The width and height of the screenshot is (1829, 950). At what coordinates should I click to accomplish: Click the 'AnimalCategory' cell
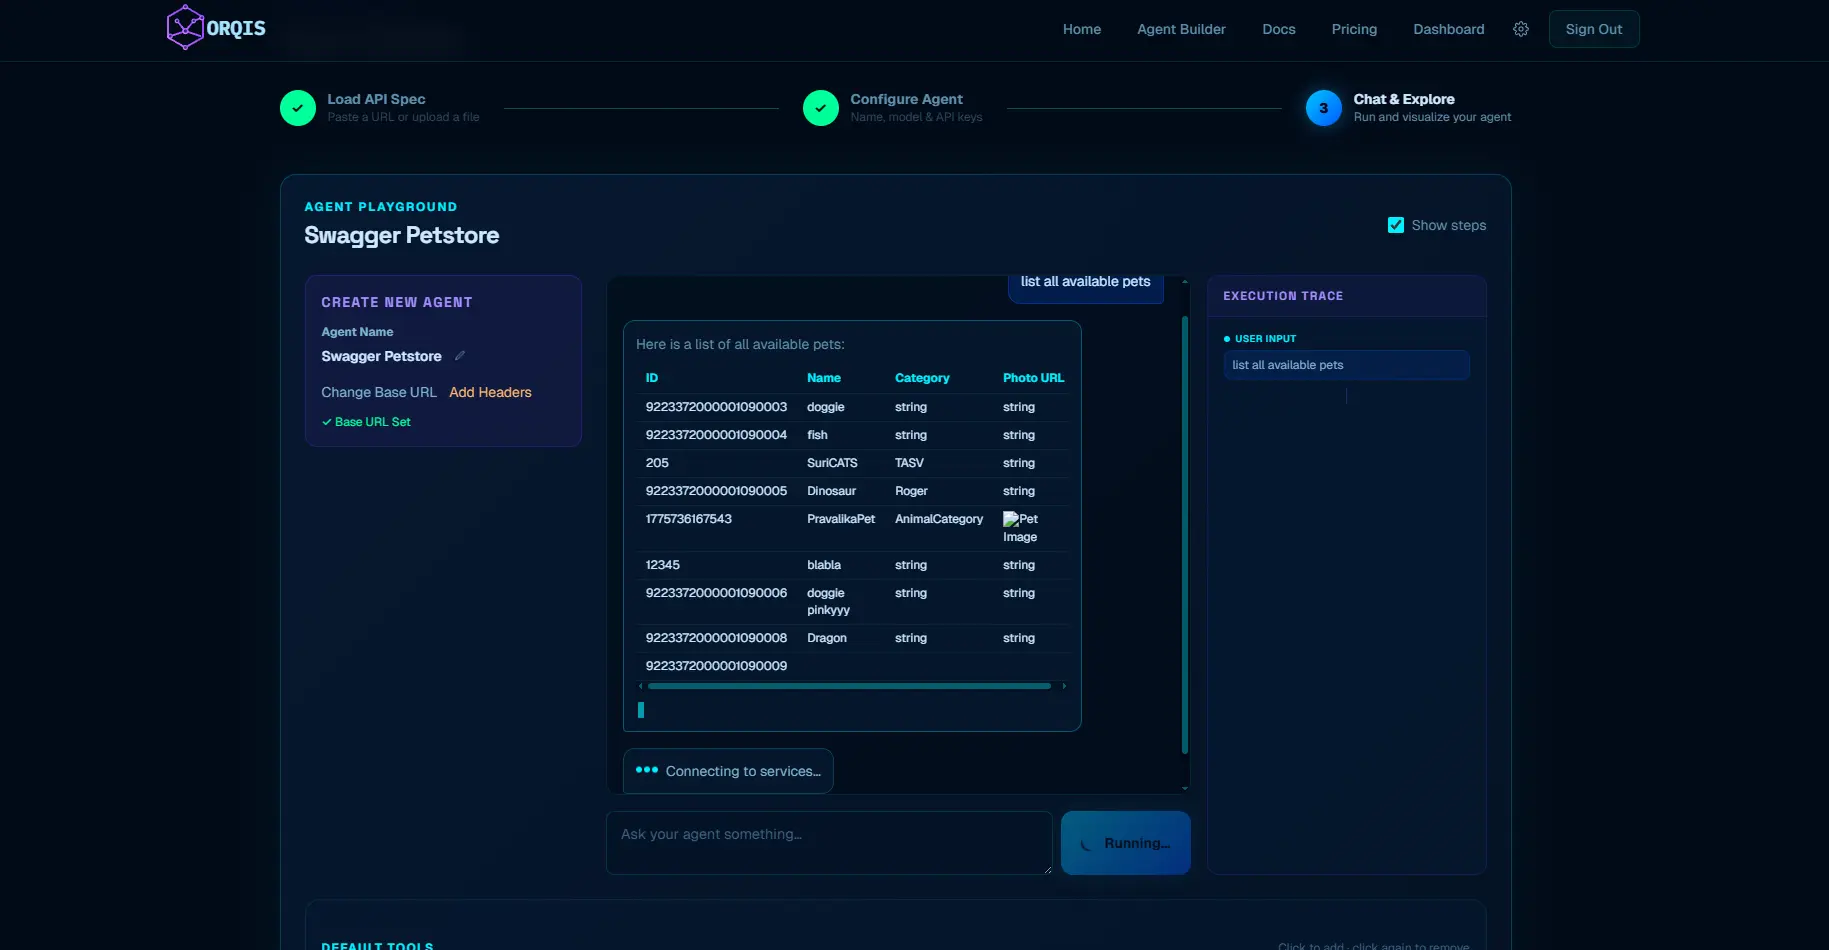939,519
